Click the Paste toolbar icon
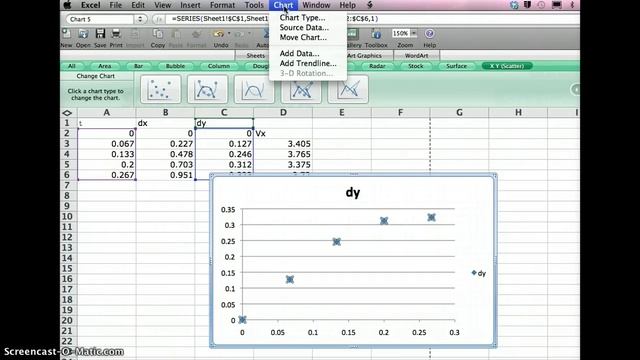 click(x=176, y=34)
